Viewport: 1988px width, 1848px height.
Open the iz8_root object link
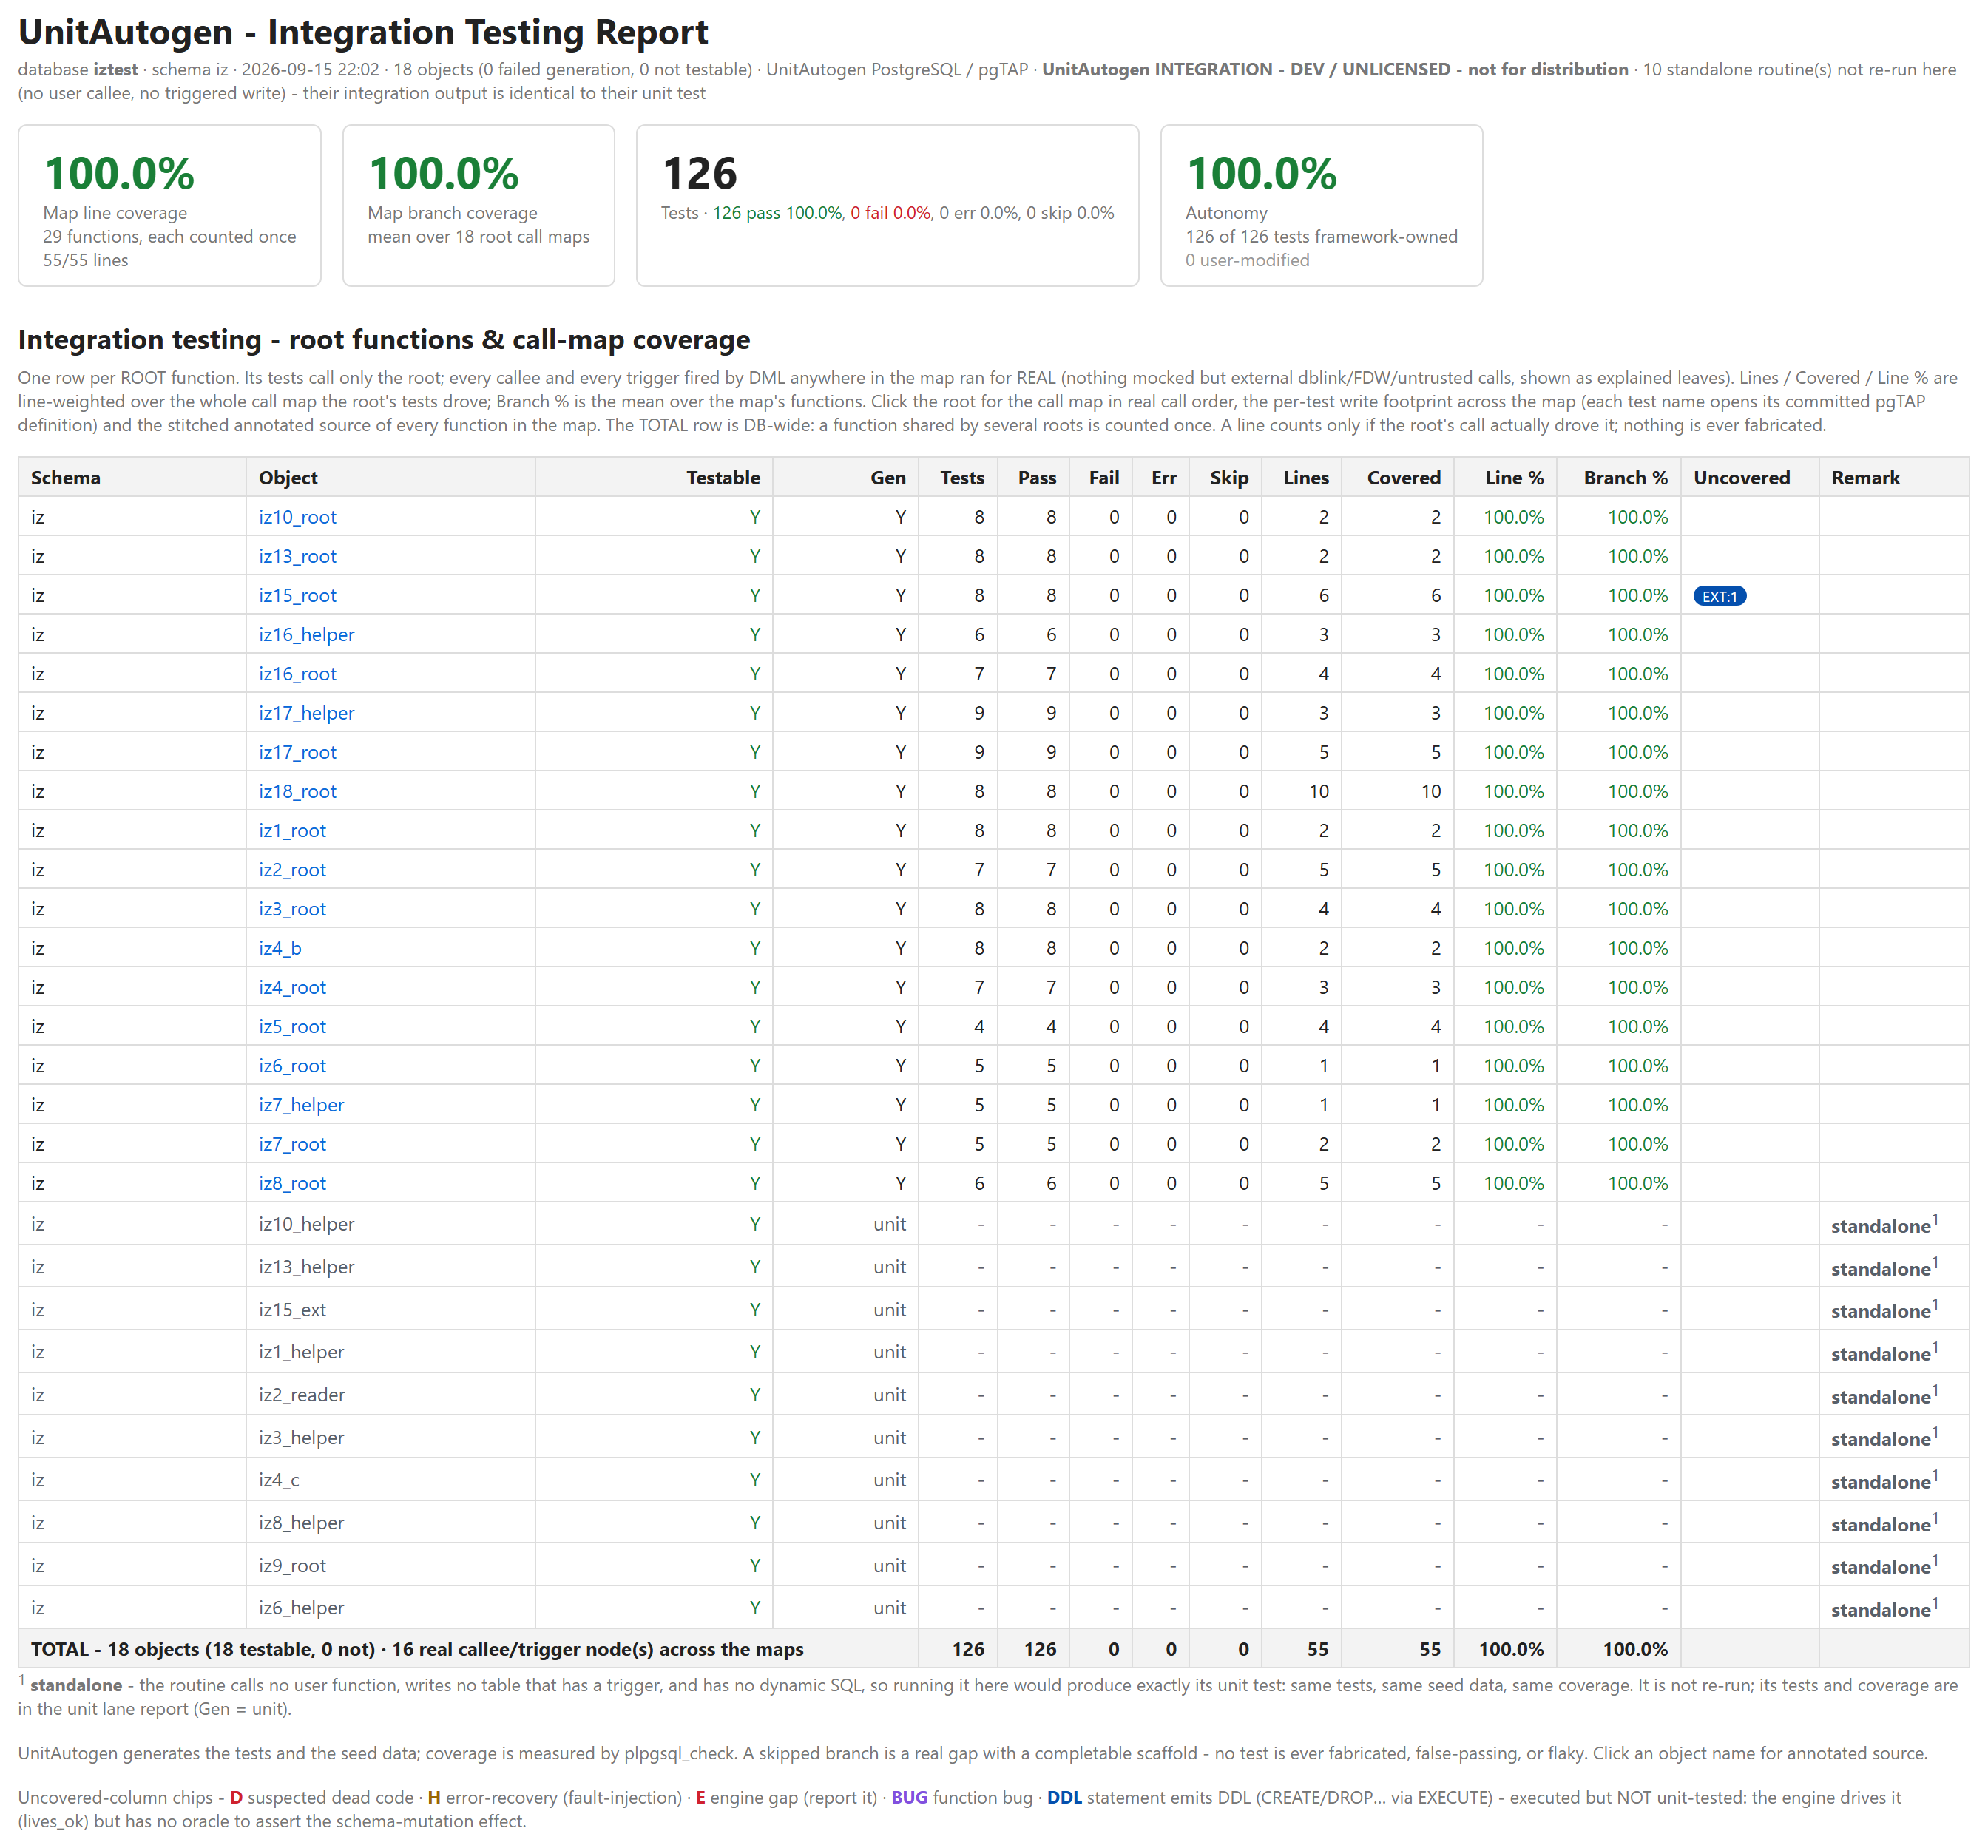point(292,1183)
